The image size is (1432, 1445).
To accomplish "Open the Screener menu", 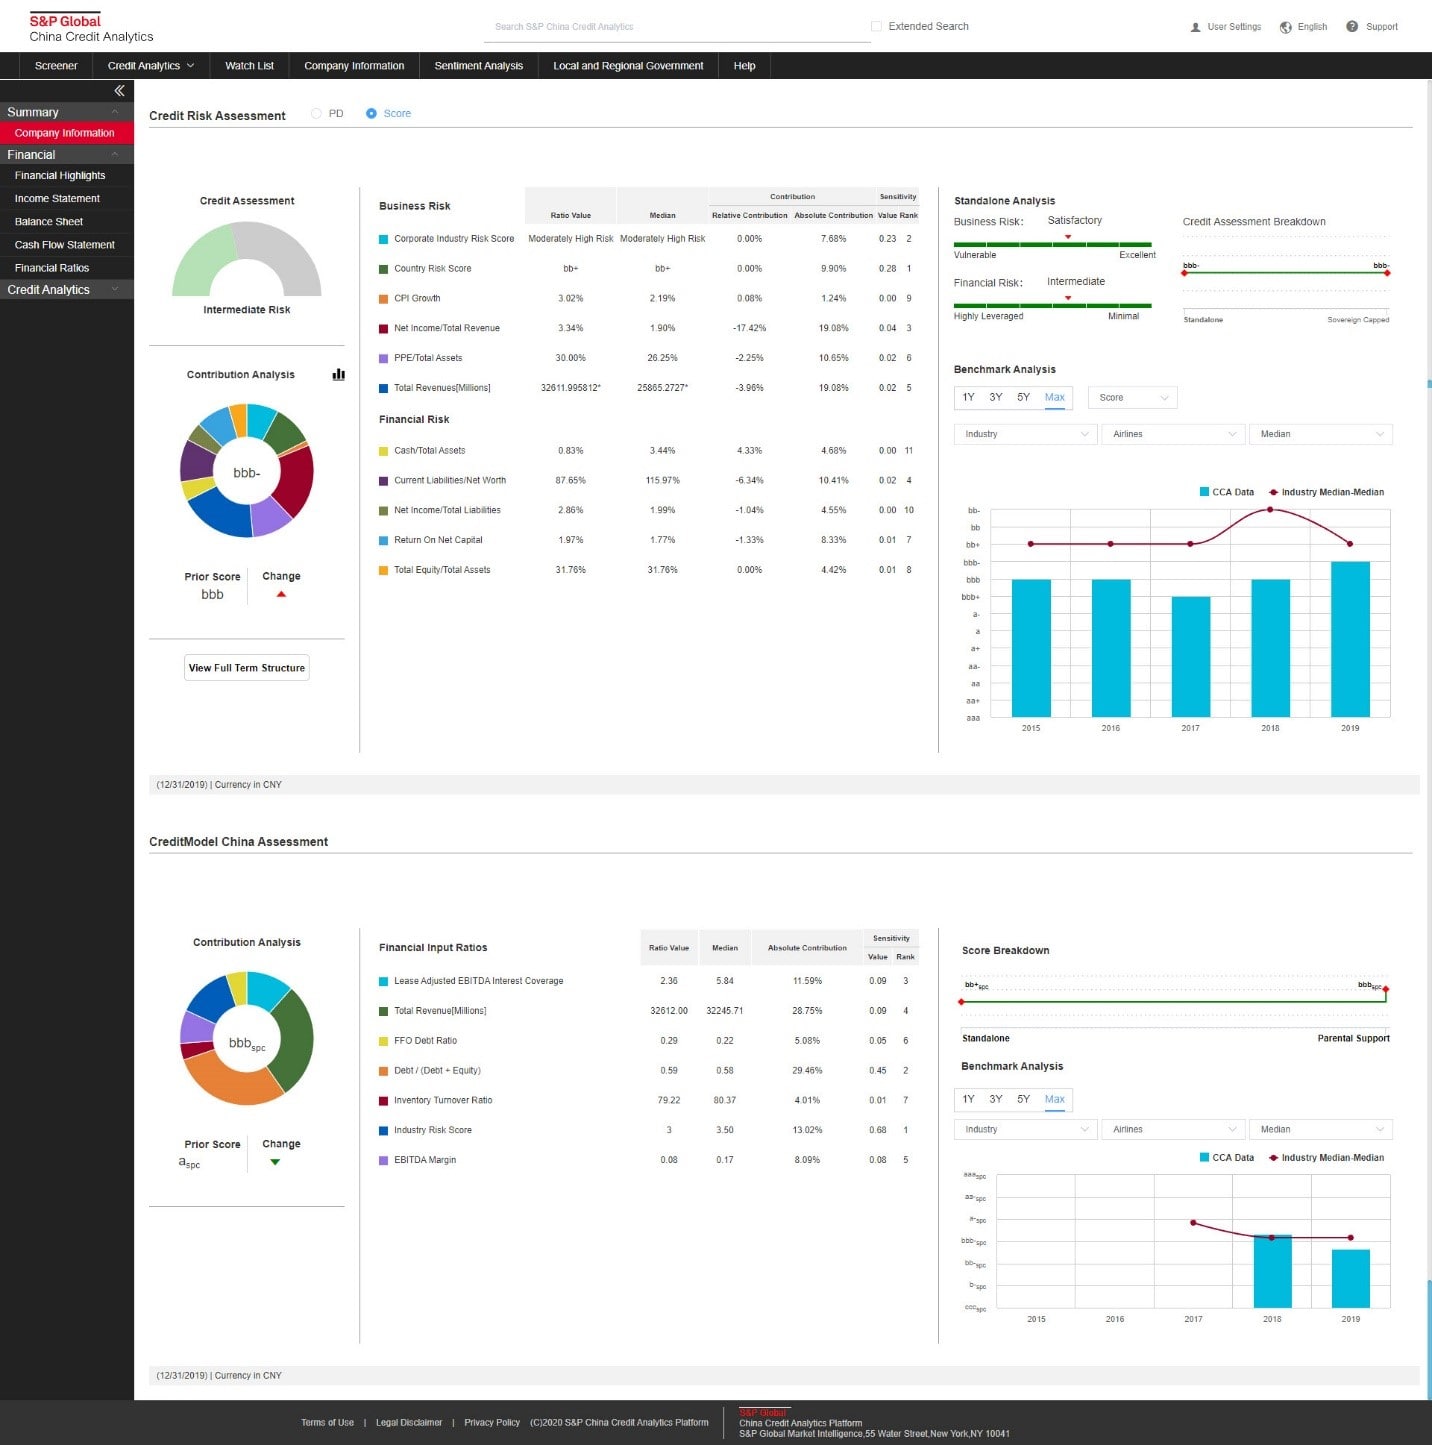I will (56, 66).
